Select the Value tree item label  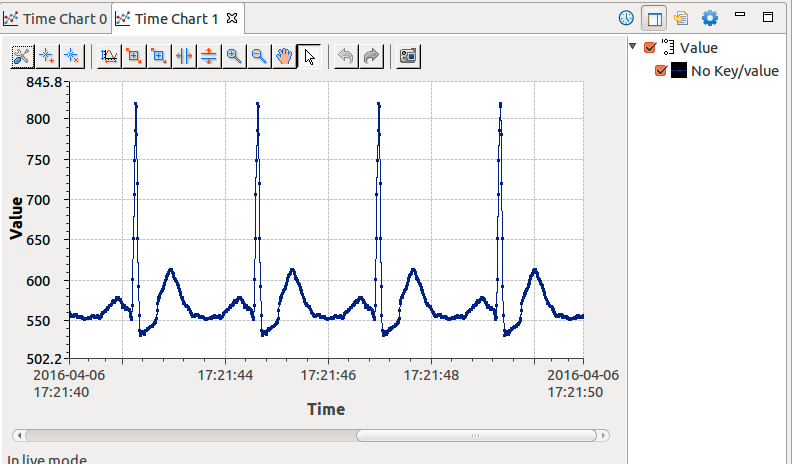699,48
